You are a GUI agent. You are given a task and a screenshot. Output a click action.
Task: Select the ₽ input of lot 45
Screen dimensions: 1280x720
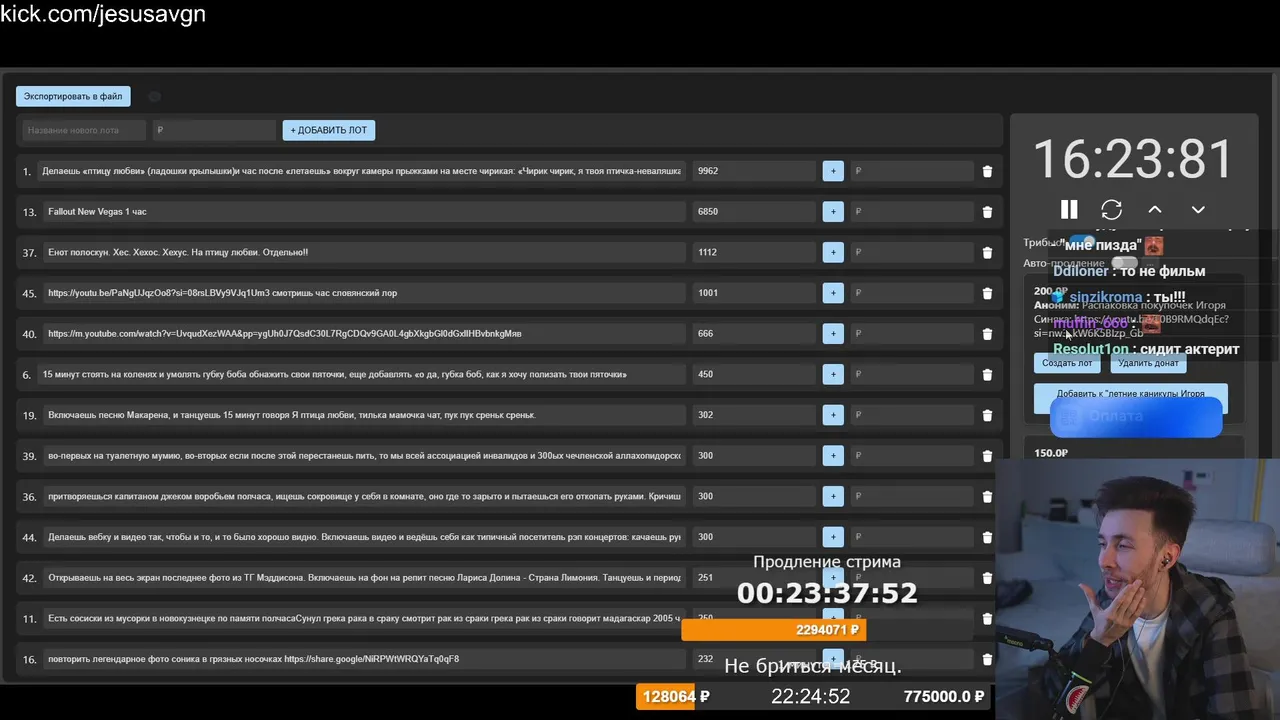coord(911,293)
